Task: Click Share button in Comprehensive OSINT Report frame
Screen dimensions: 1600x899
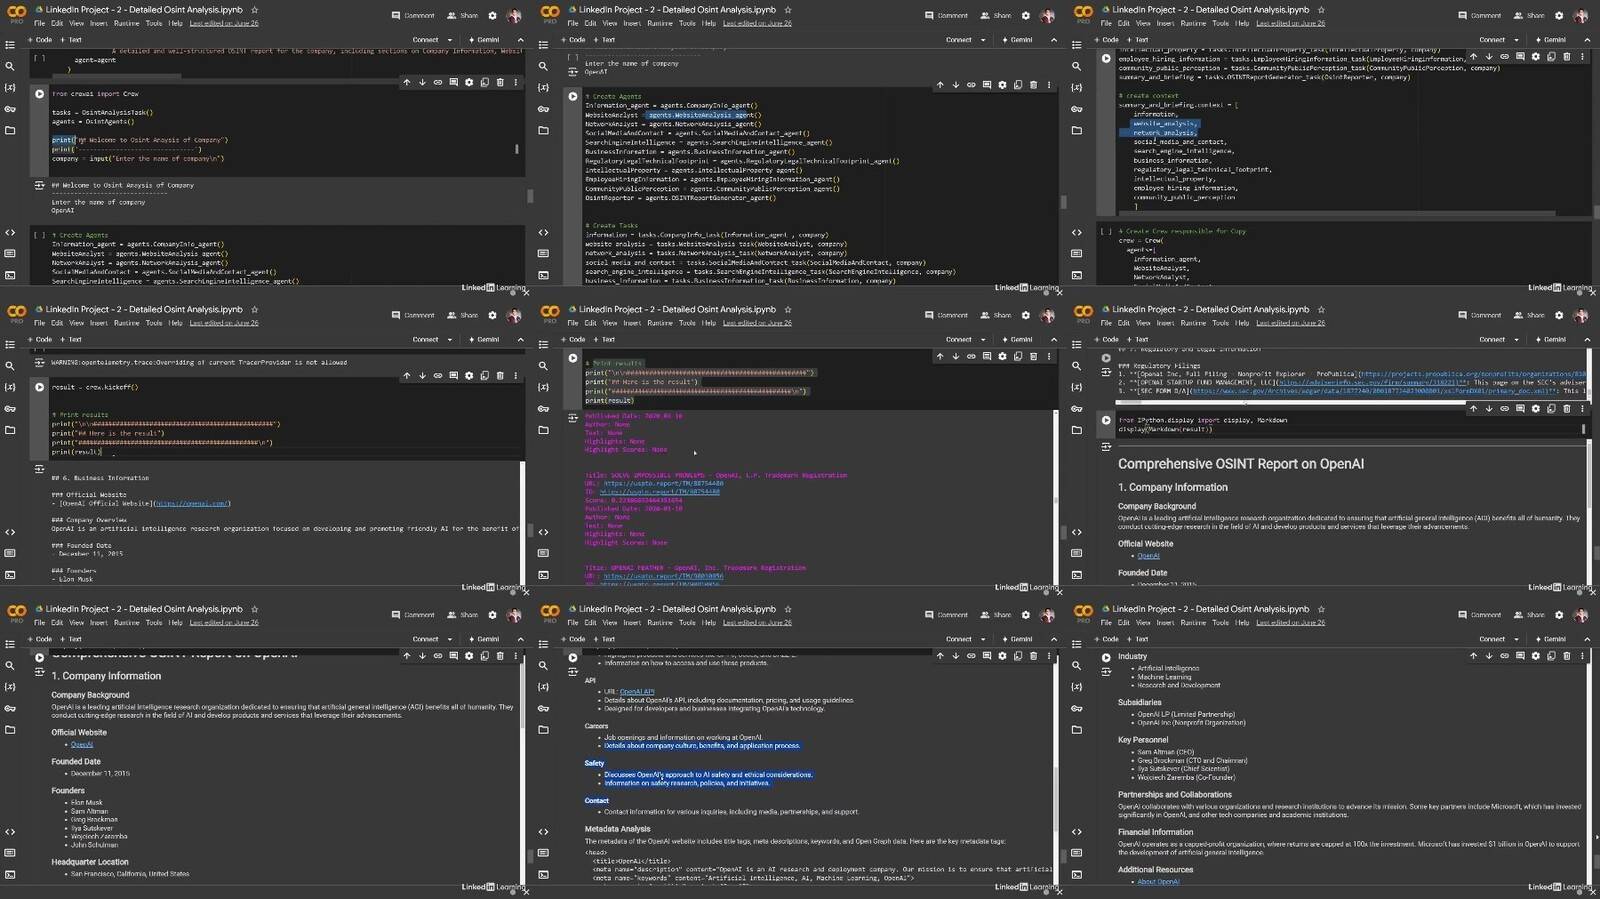Action: [1530, 315]
